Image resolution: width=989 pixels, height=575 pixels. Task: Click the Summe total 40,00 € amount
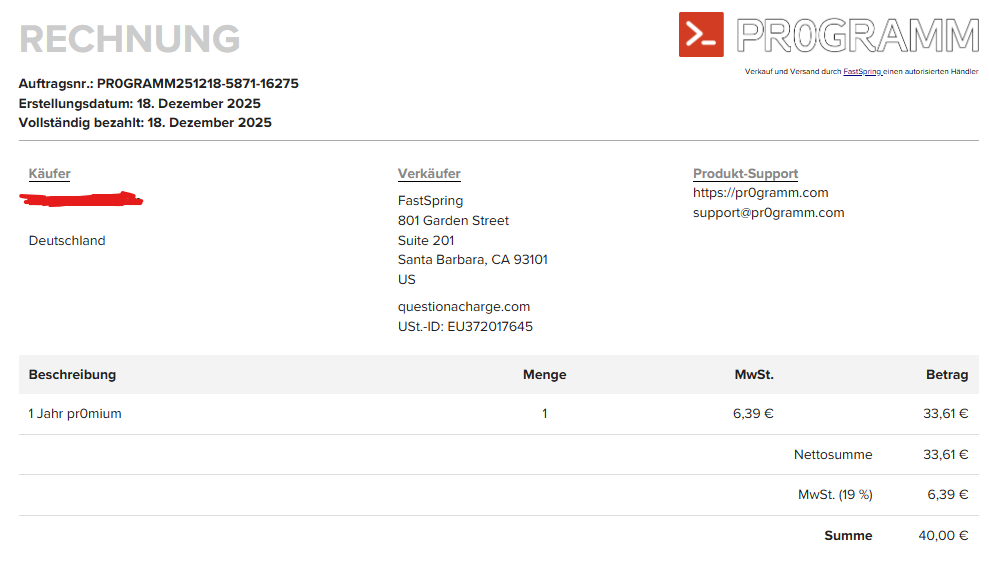[x=943, y=536]
